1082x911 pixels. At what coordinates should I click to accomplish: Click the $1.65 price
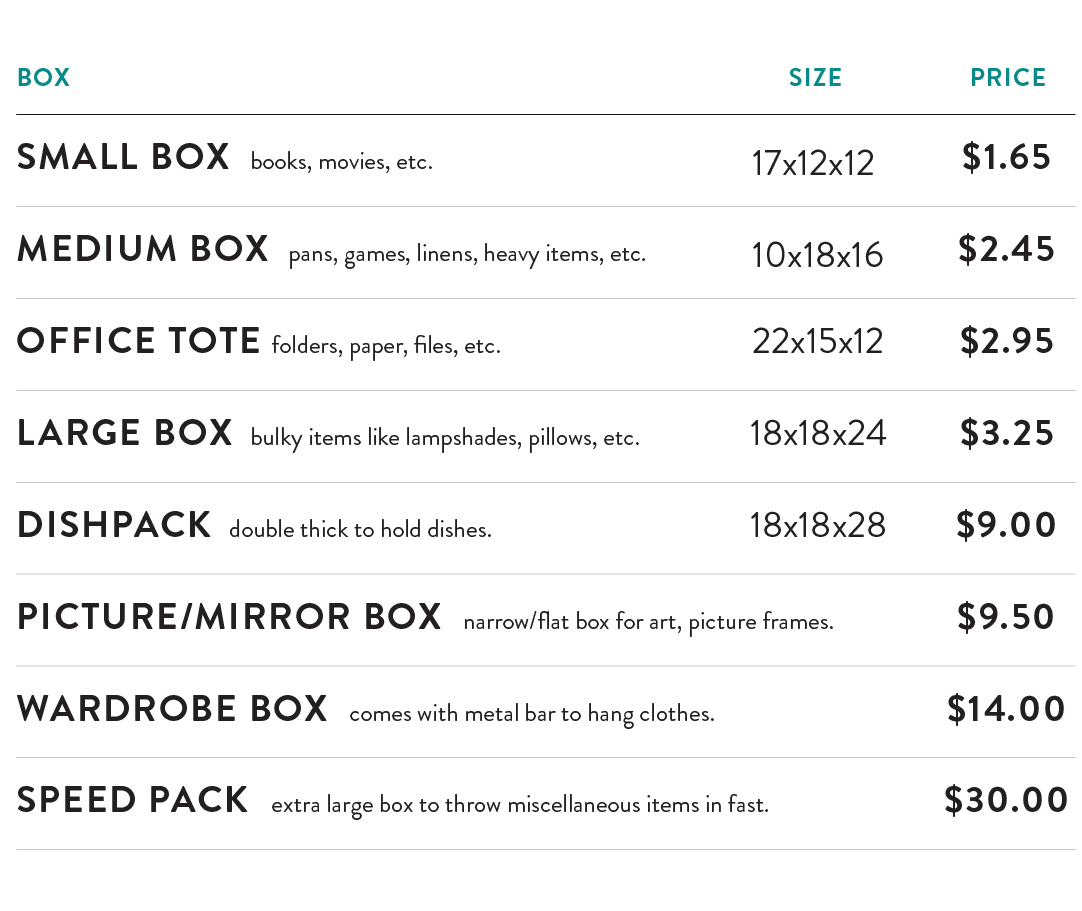[x=1007, y=157]
